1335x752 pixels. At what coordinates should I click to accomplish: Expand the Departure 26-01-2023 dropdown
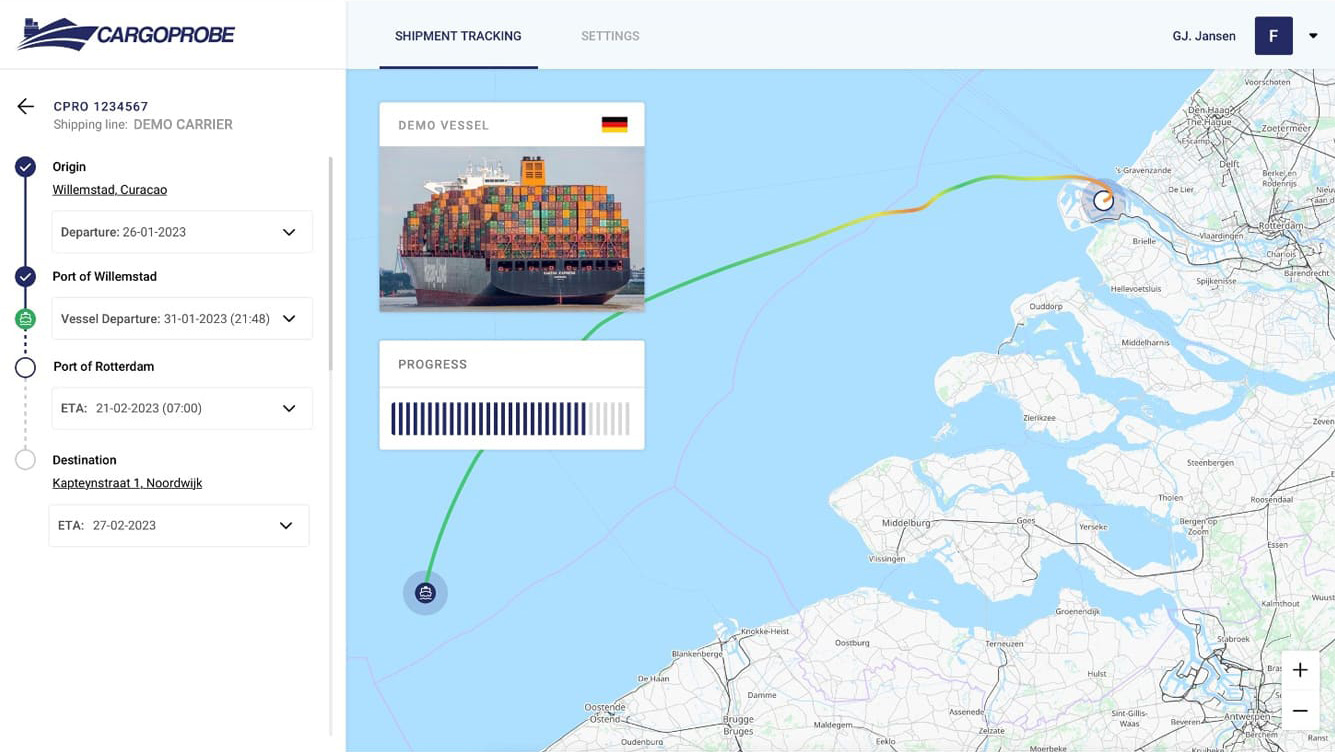tap(289, 231)
